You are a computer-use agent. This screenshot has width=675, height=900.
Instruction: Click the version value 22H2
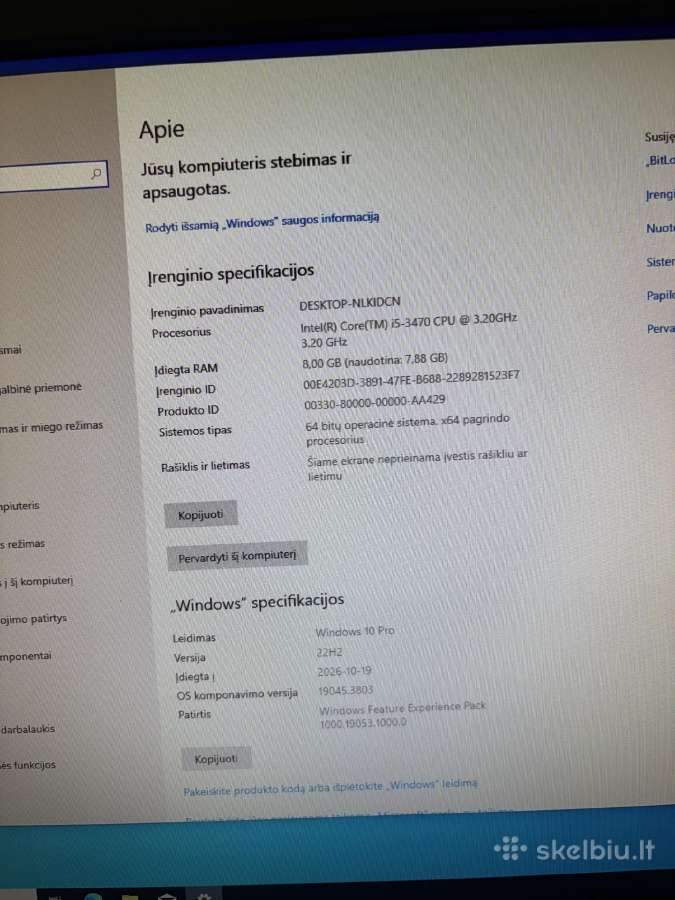[329, 652]
